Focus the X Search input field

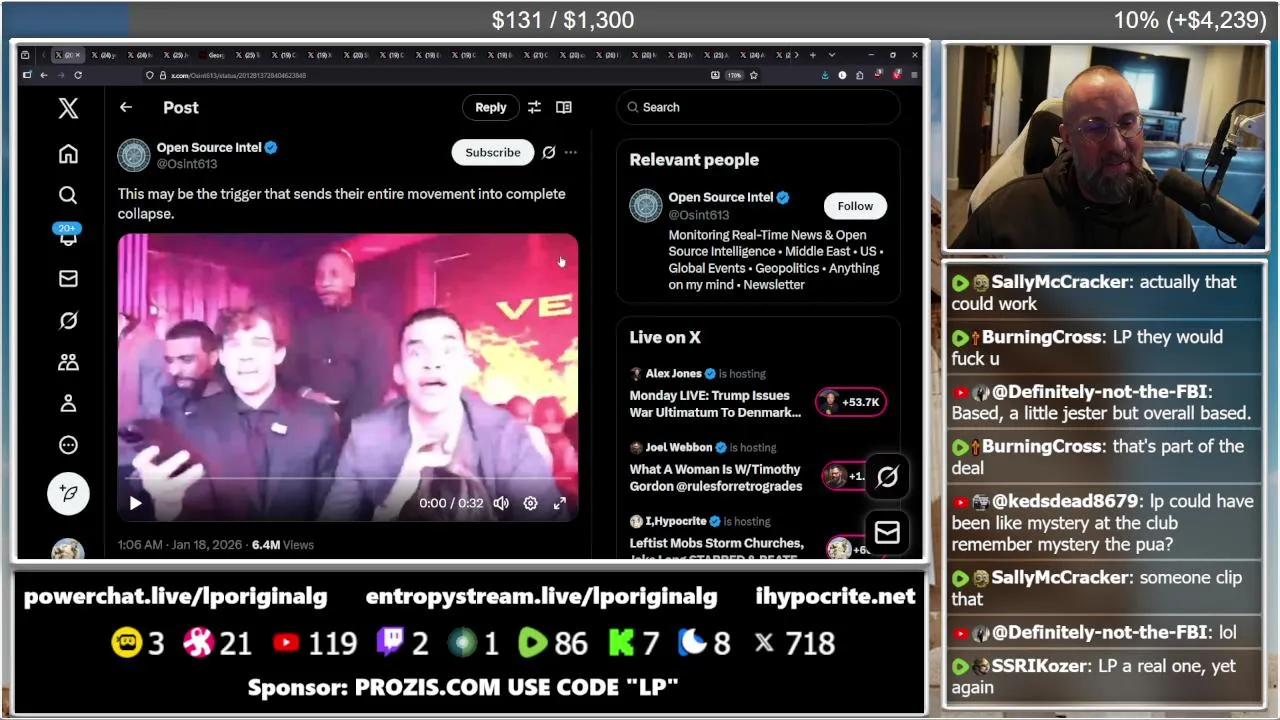coord(758,107)
